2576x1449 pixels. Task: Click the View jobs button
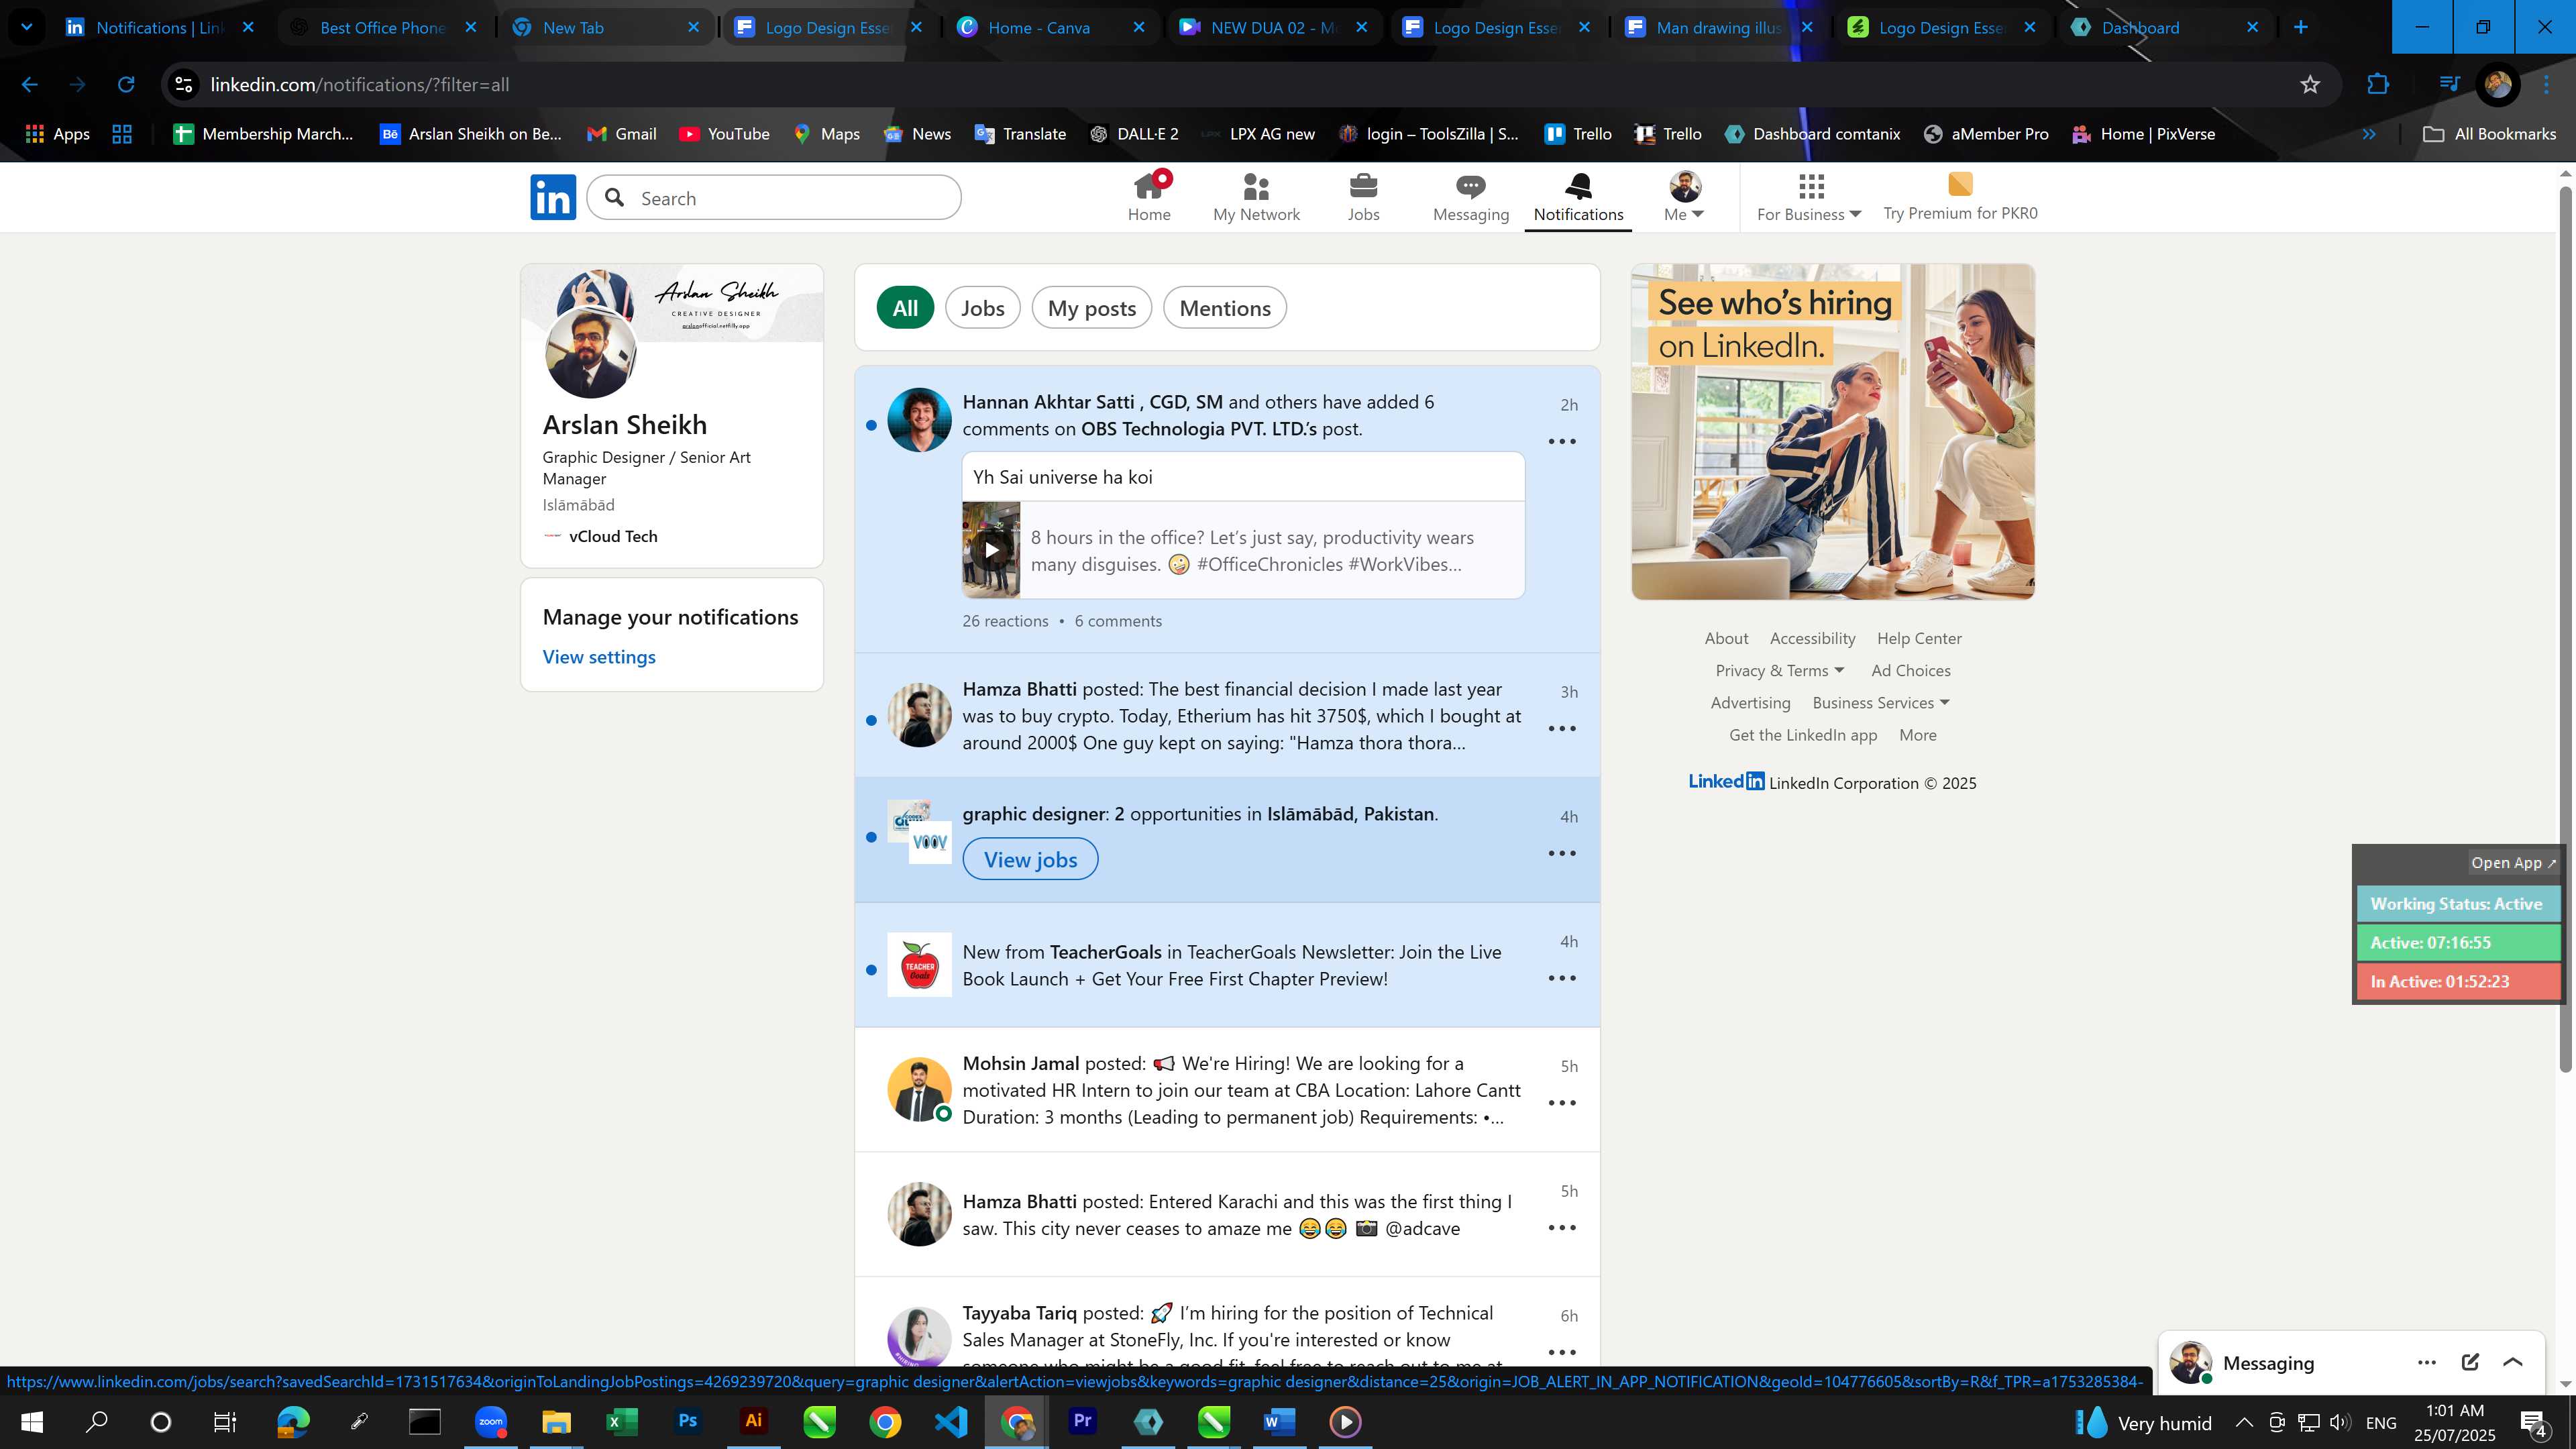pyautogui.click(x=1030, y=859)
